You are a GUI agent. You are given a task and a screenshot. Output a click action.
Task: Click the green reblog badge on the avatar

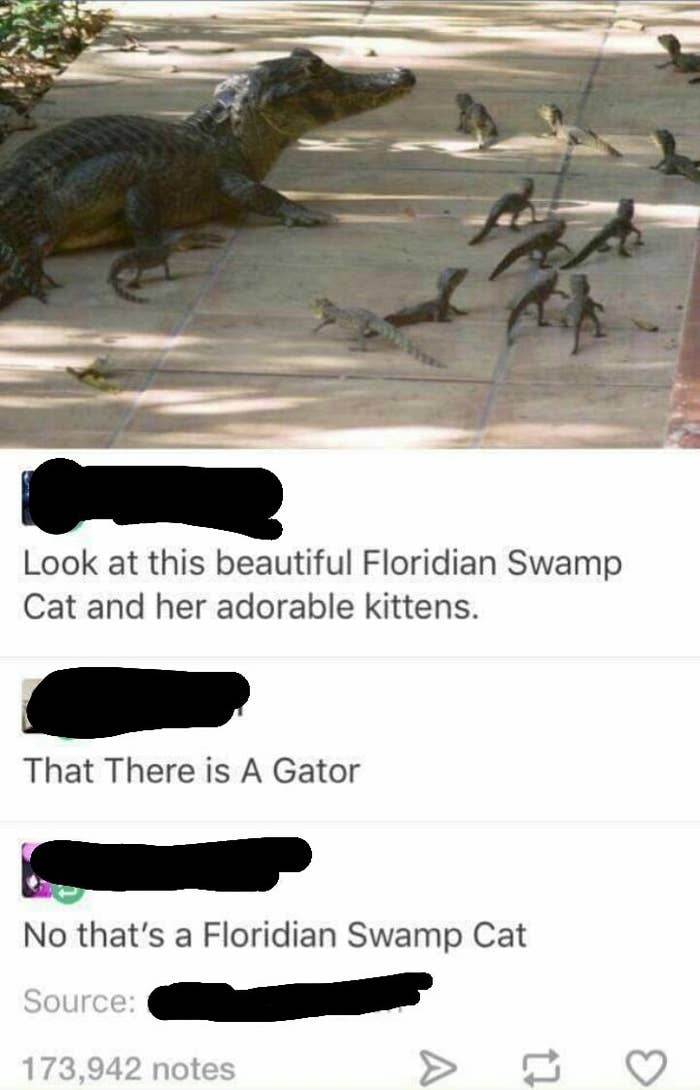pos(68,893)
